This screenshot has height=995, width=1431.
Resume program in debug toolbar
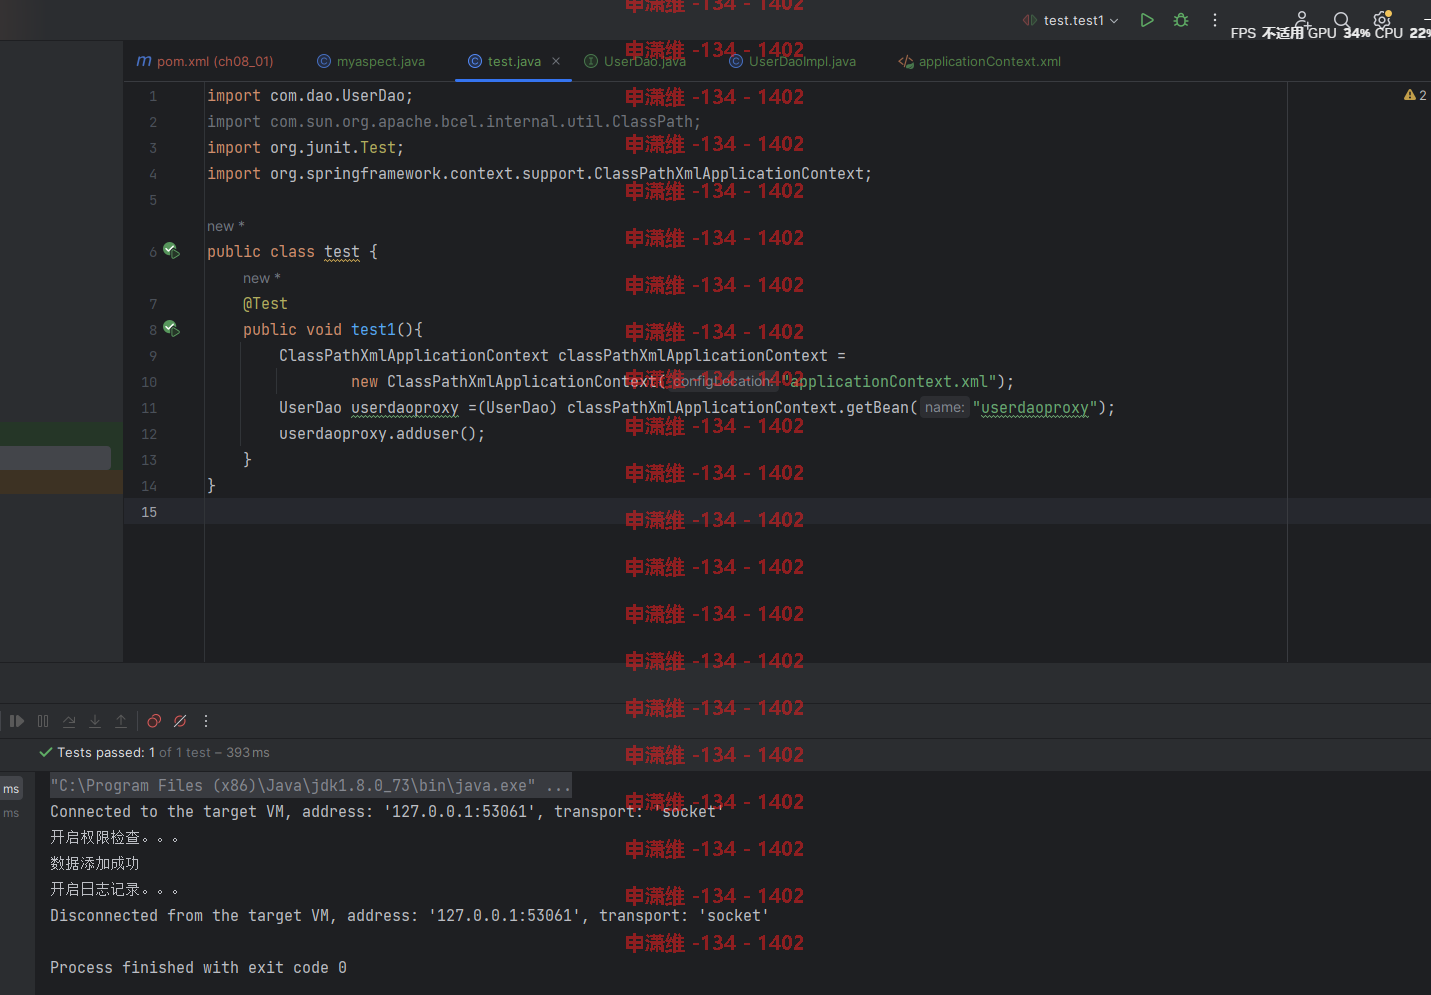tap(17, 721)
